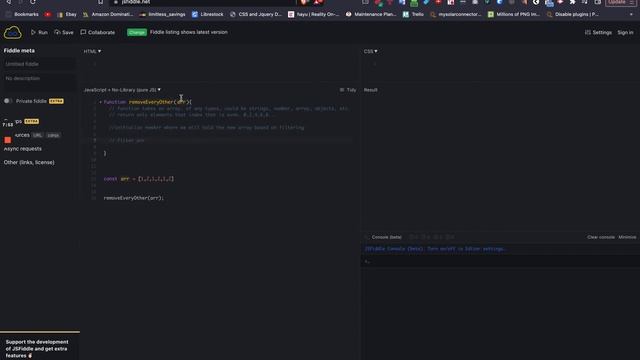Open JSFiddle Settings
This screenshot has height=360, width=640.
point(598,32)
